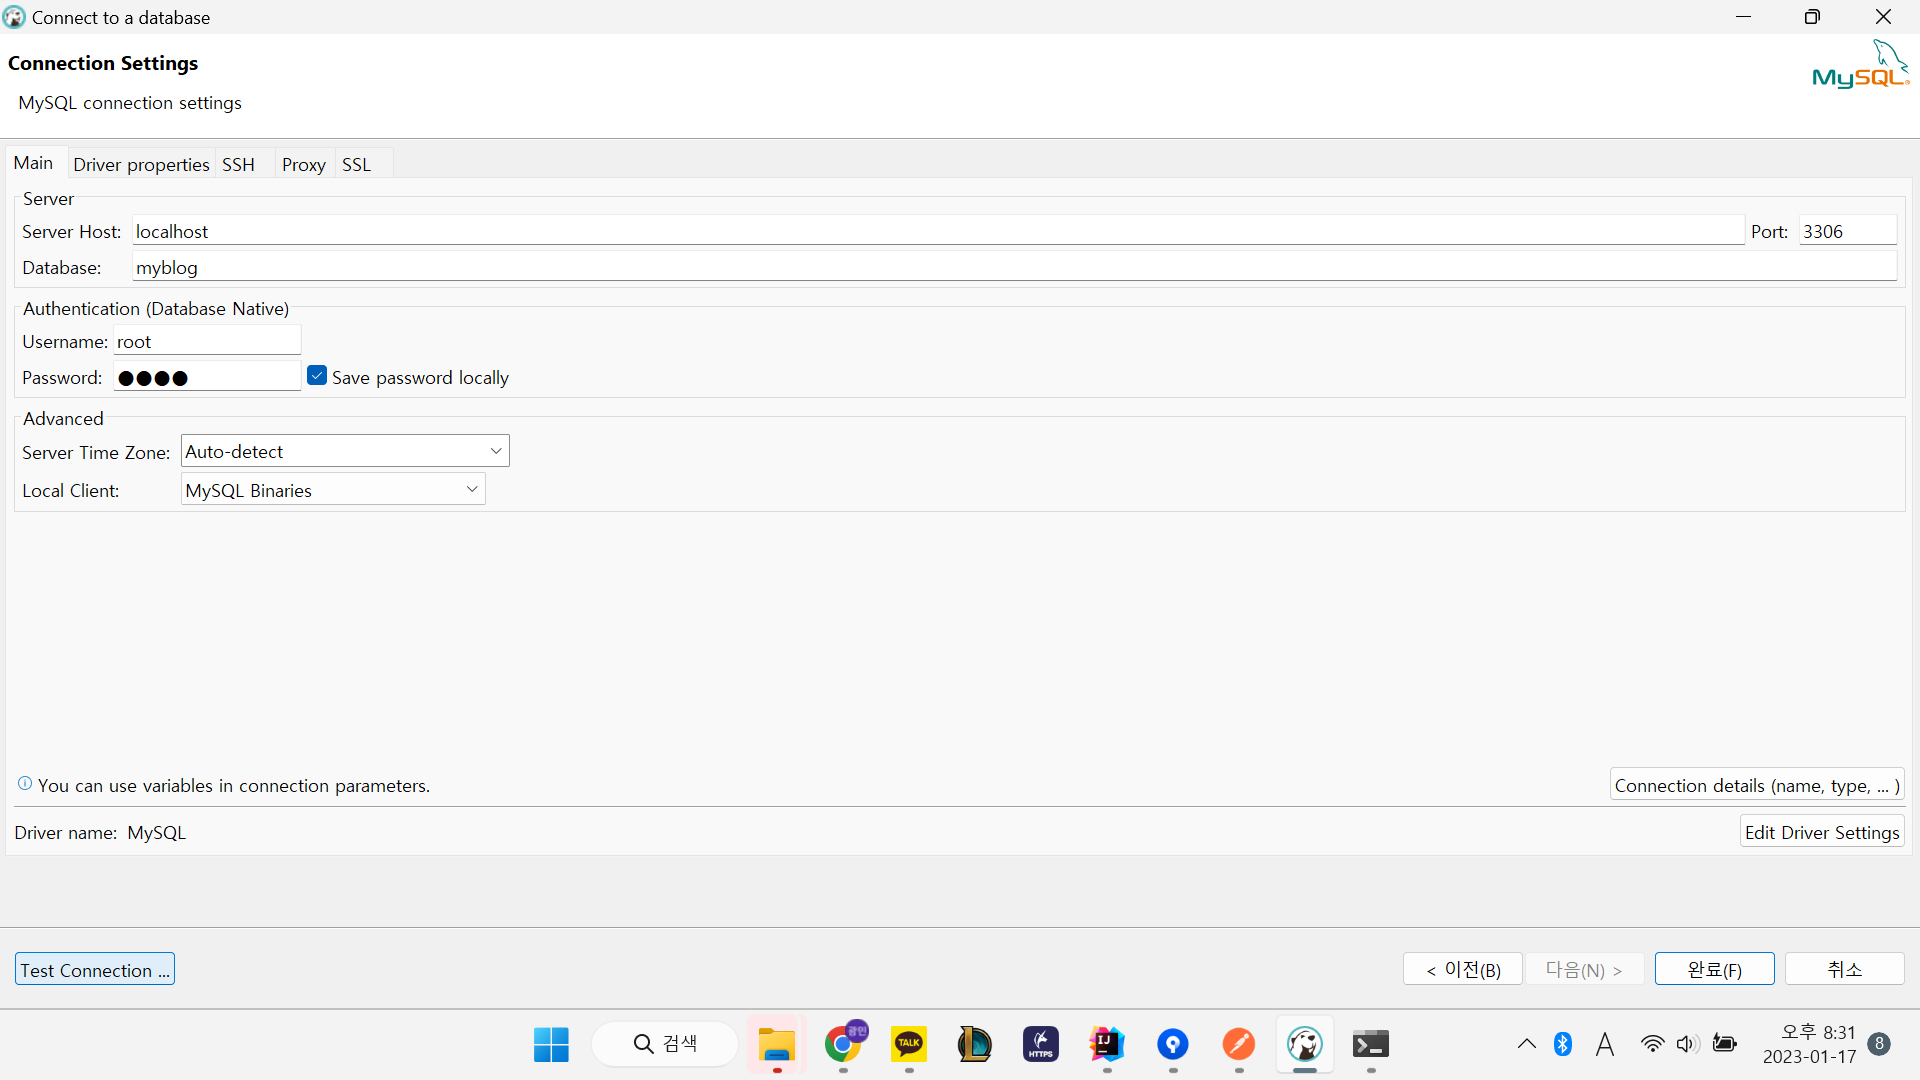
Task: Open KakaoTalk from the taskbar
Action: pos(909,1045)
